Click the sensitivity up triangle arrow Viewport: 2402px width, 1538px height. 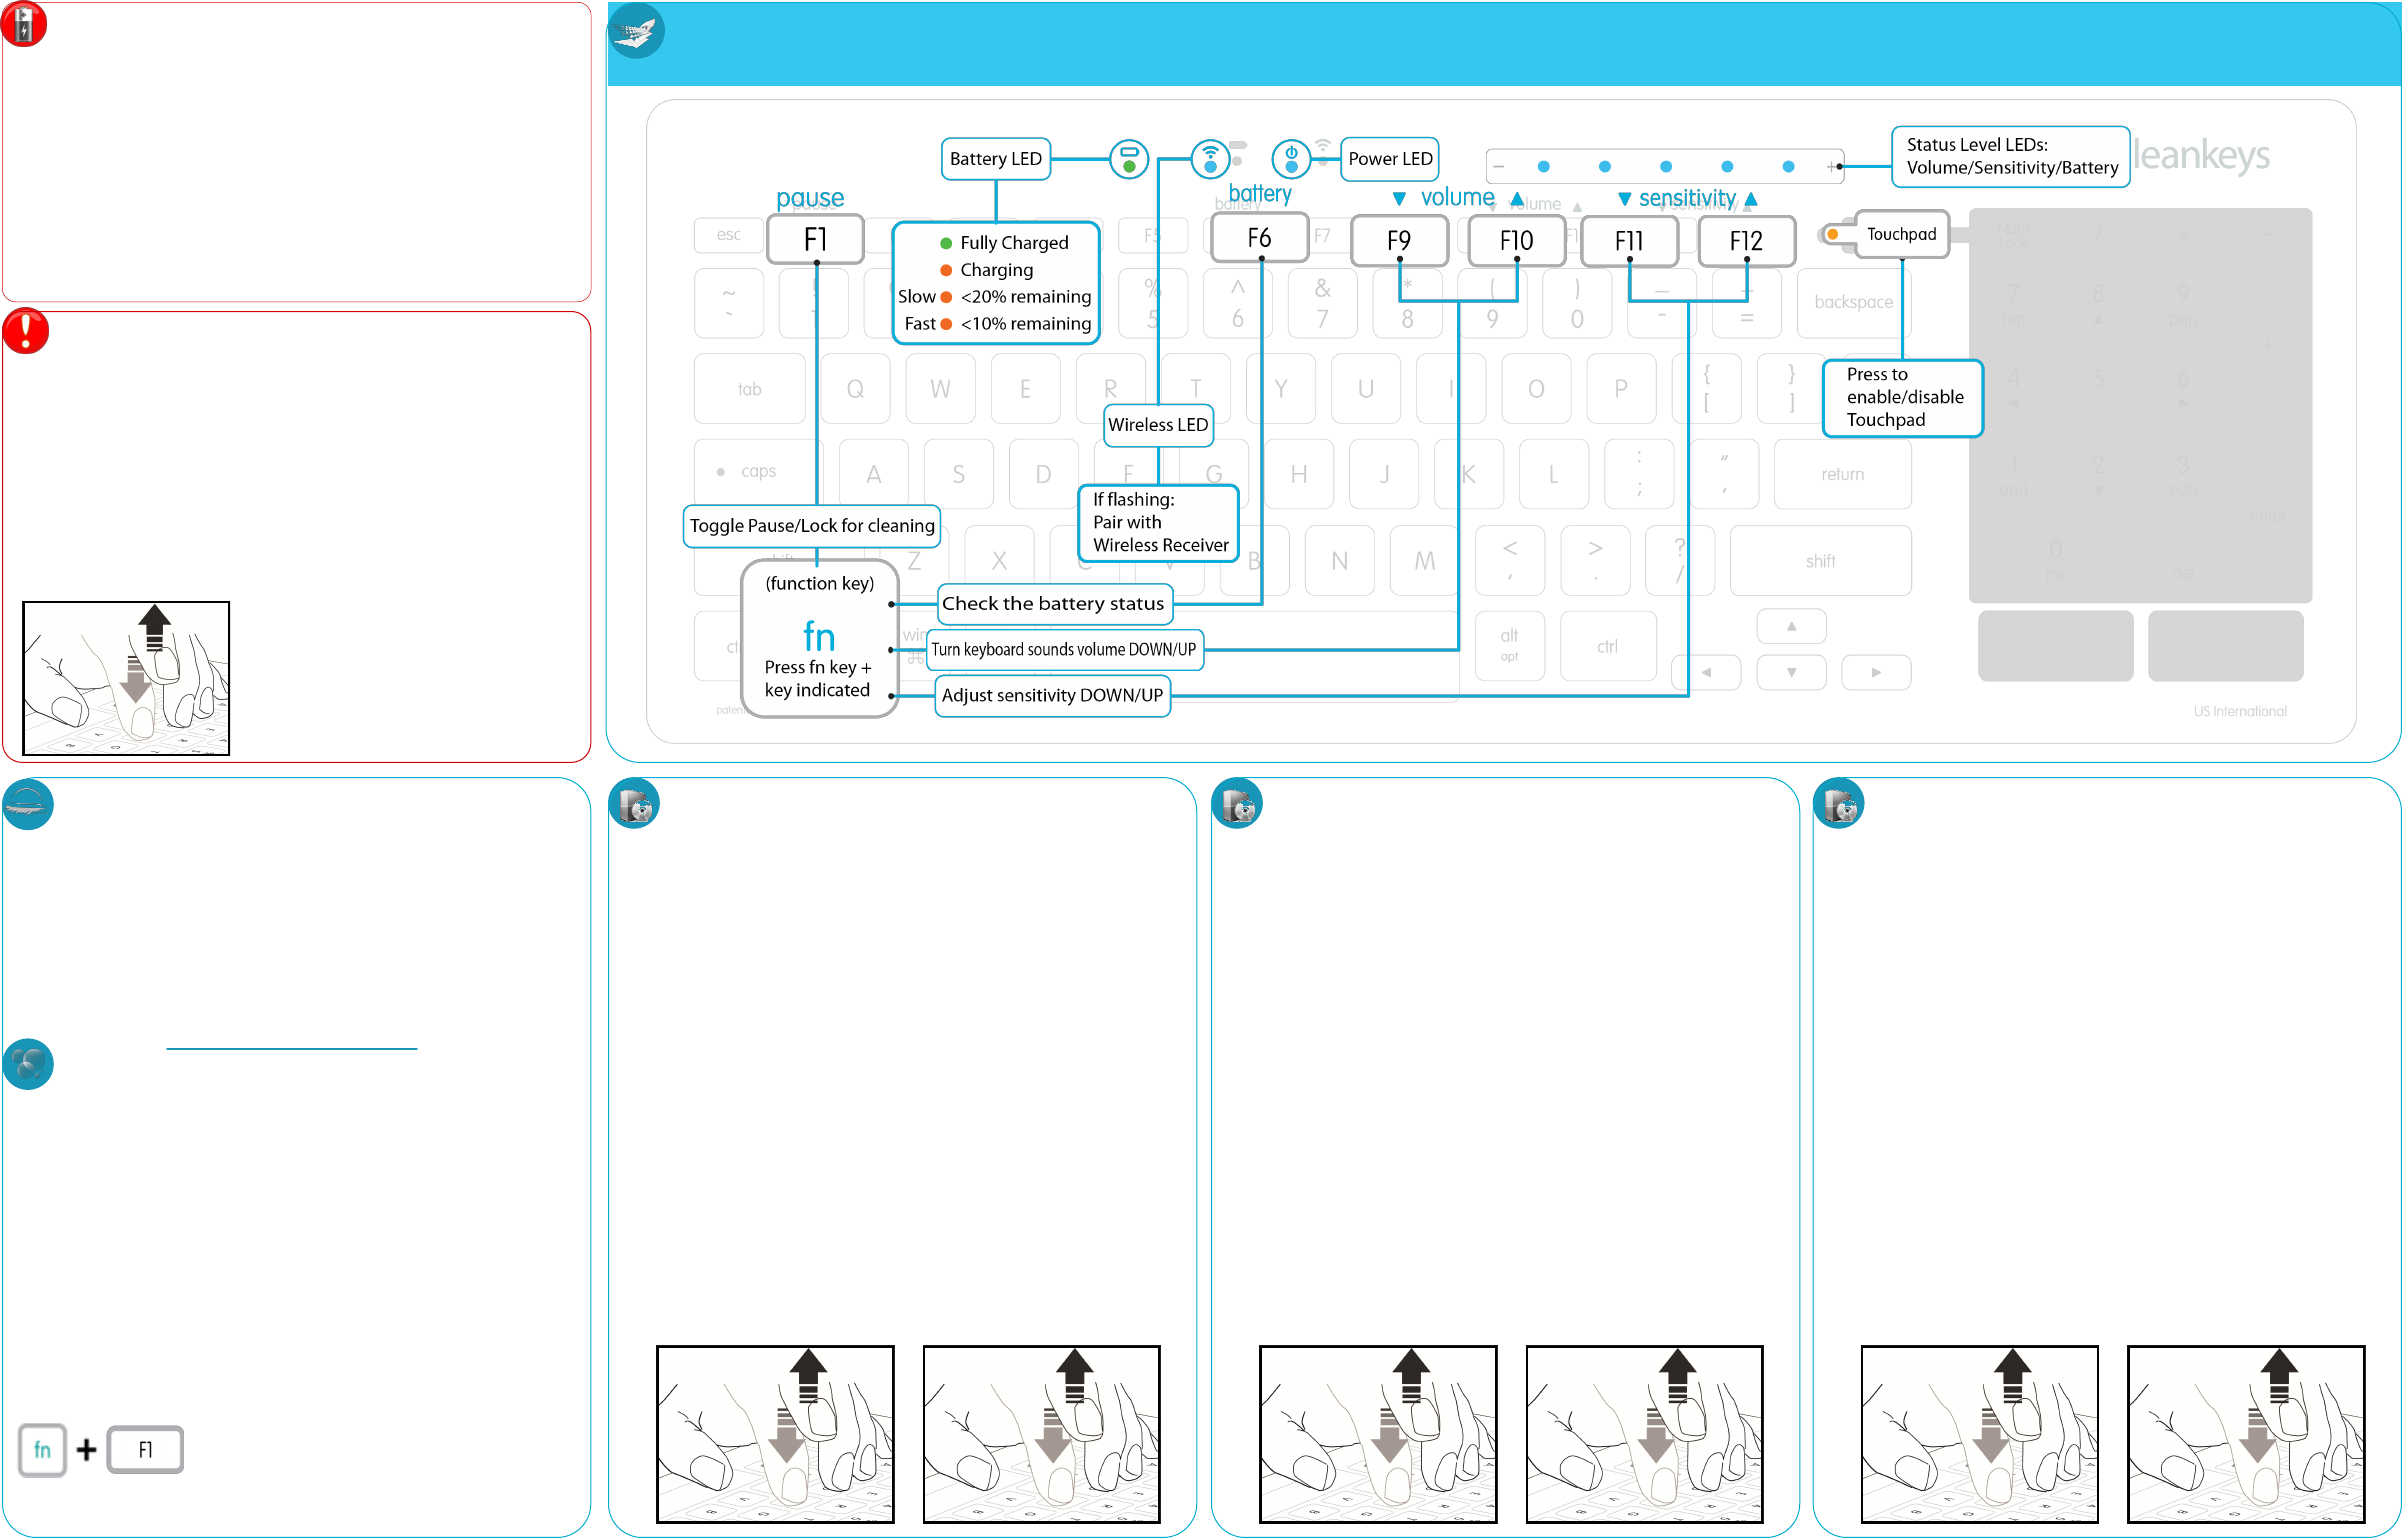click(1751, 200)
